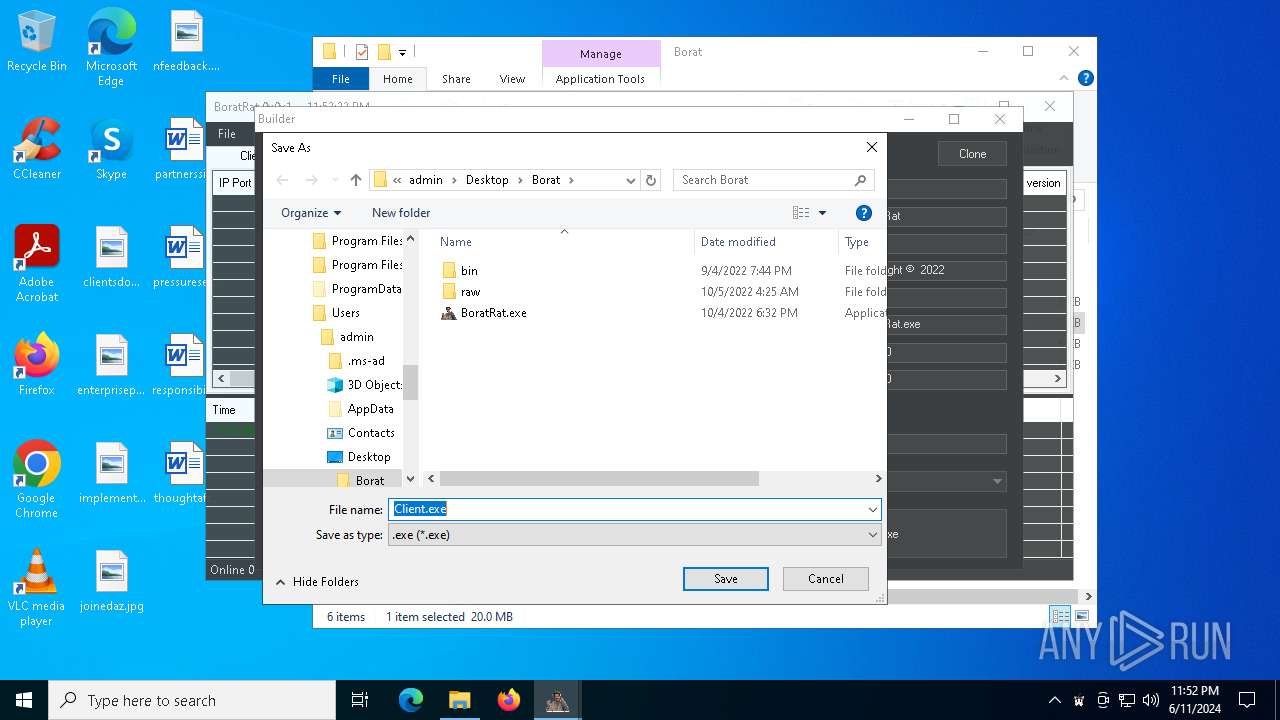The width and height of the screenshot is (1280, 720).
Task: Click the Save button in Save As dialog
Action: click(x=725, y=579)
